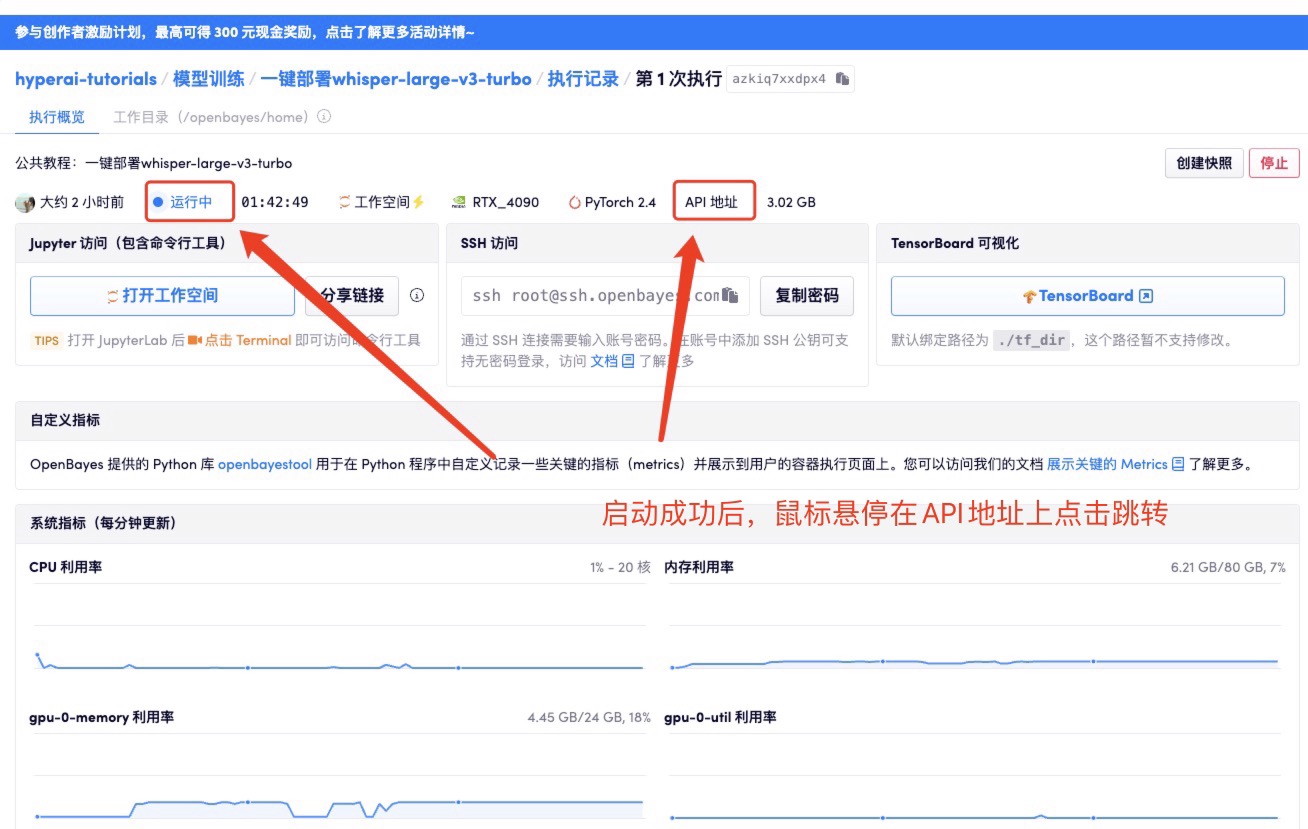Click the NVIDIA icon beside RTX_4090
Screen dimensions: 1308x829
coord(459,202)
